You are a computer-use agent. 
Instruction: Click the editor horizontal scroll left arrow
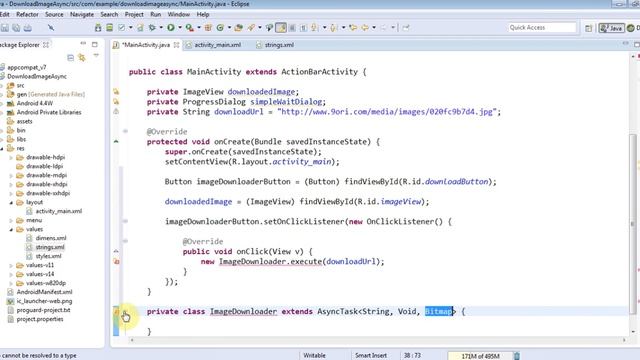[x=132, y=340]
